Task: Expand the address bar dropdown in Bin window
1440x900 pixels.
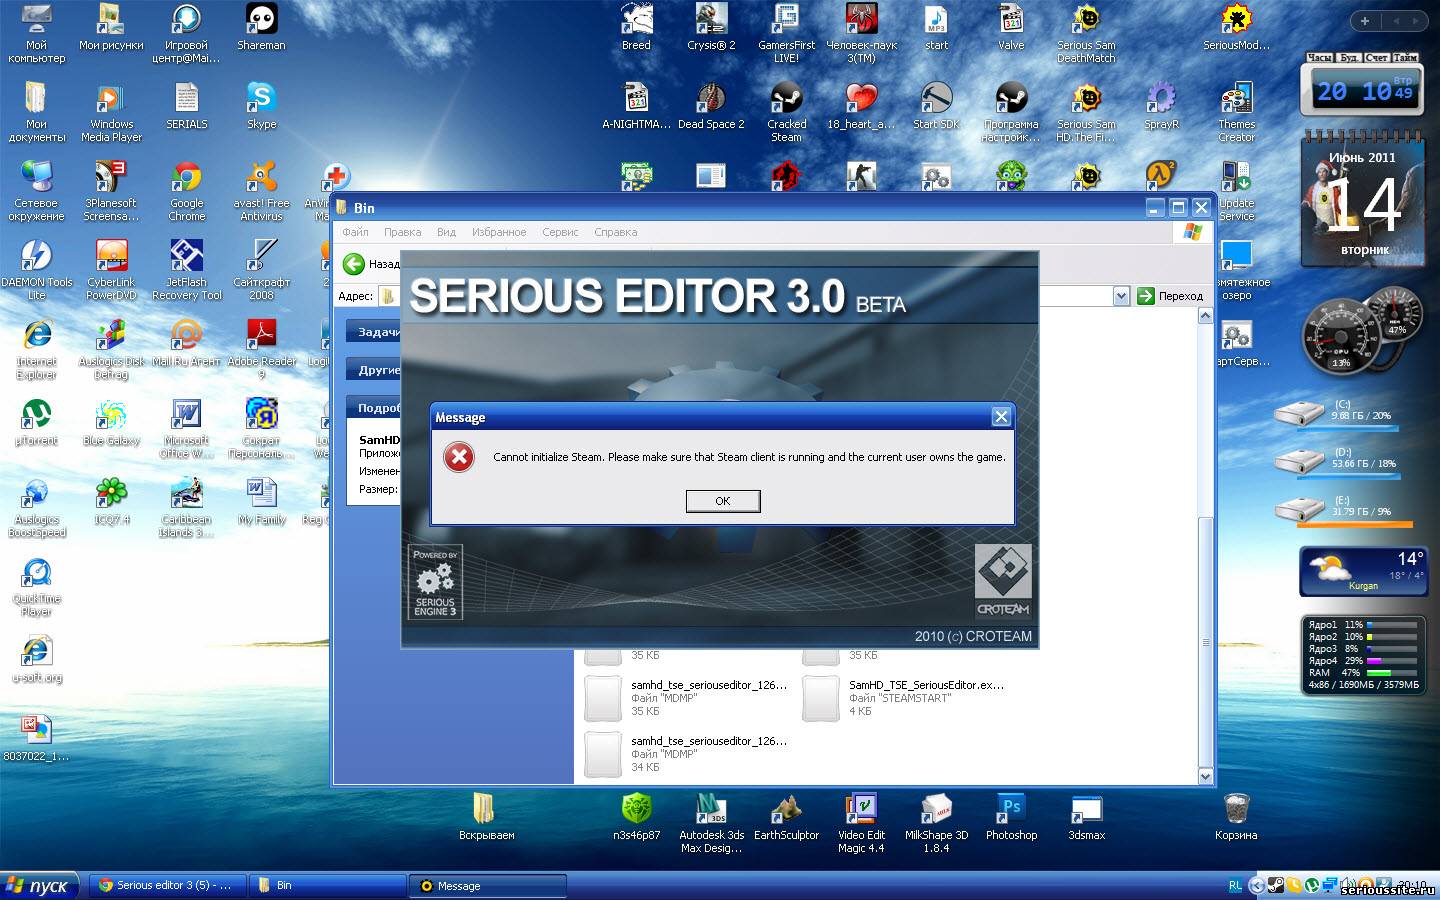Action: (1121, 296)
